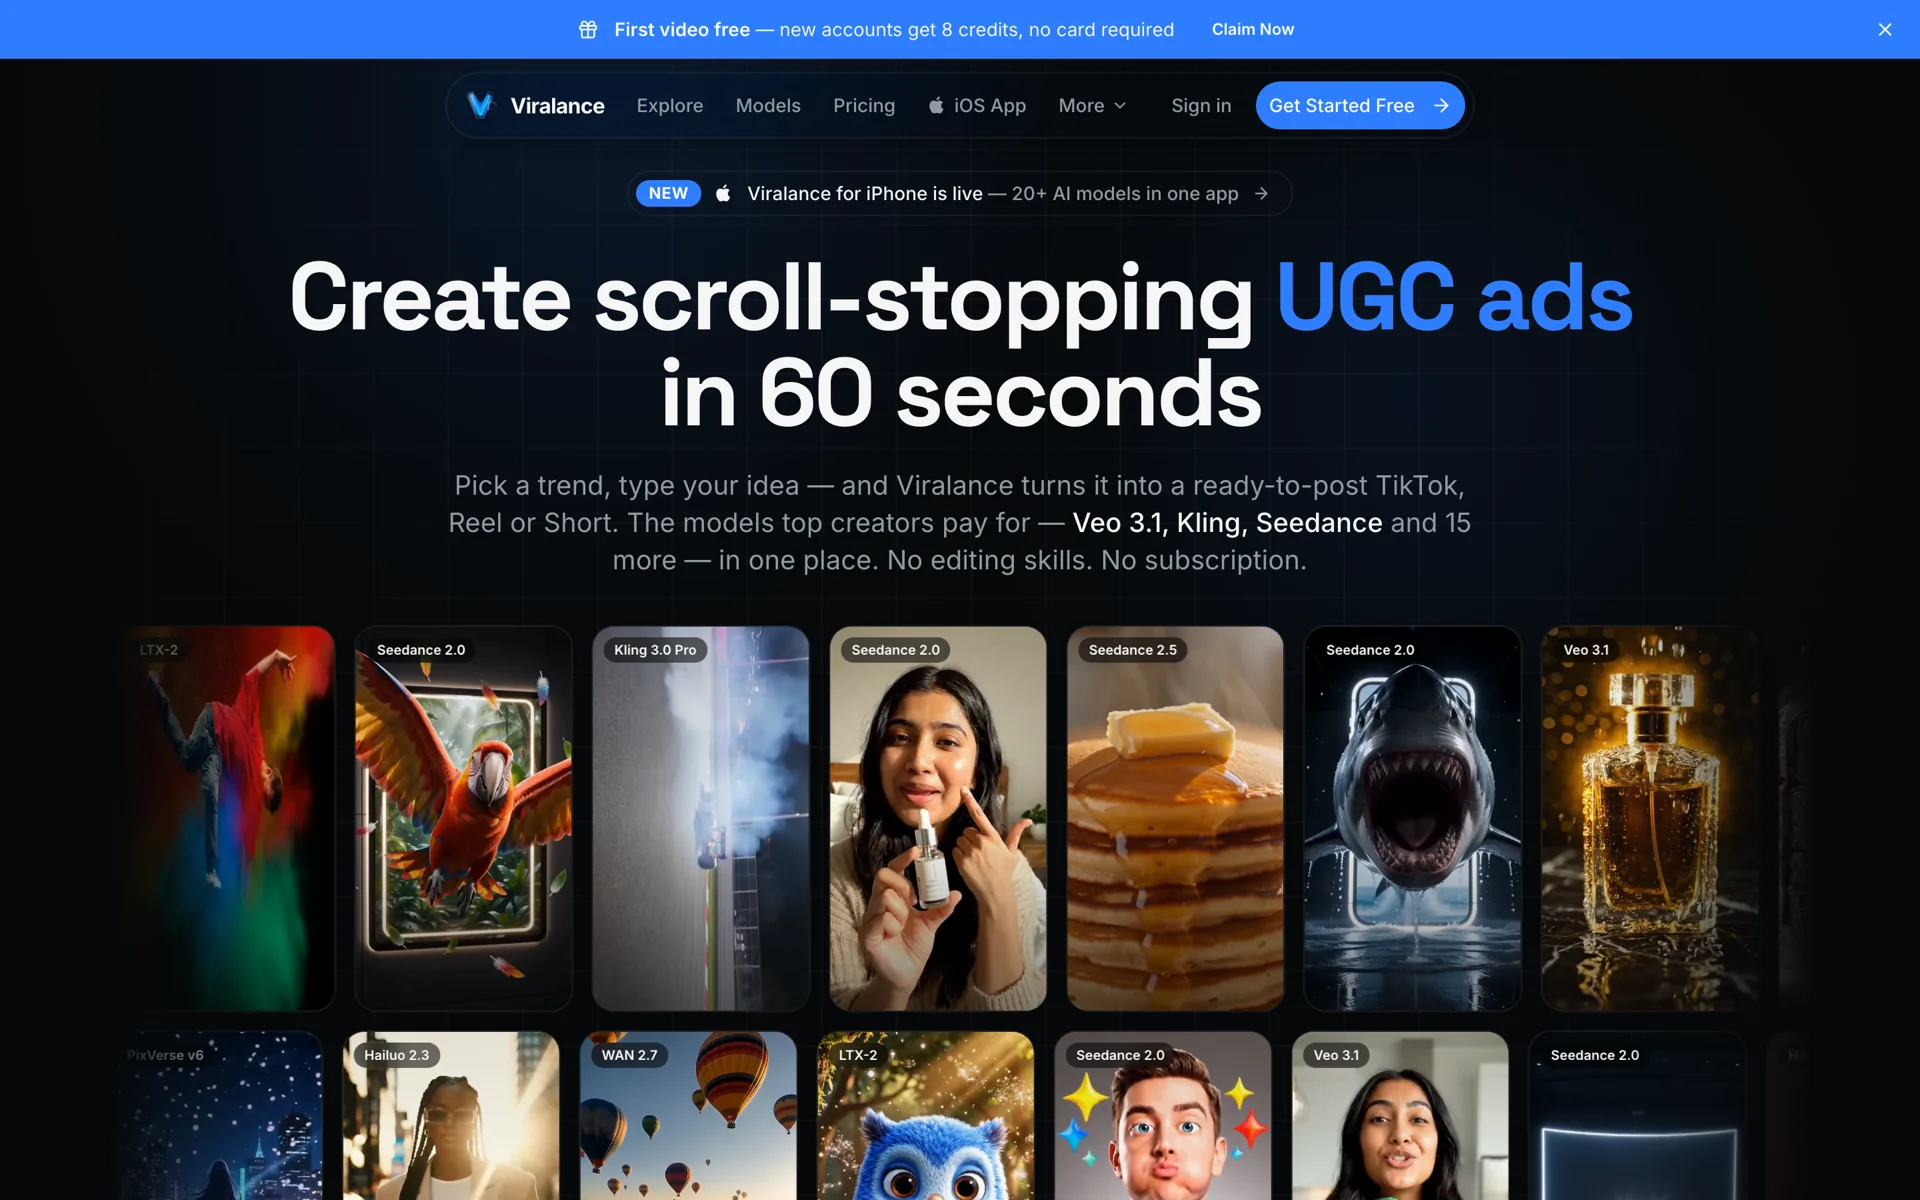Dismiss the promo banner with the X icon

(x=1885, y=29)
